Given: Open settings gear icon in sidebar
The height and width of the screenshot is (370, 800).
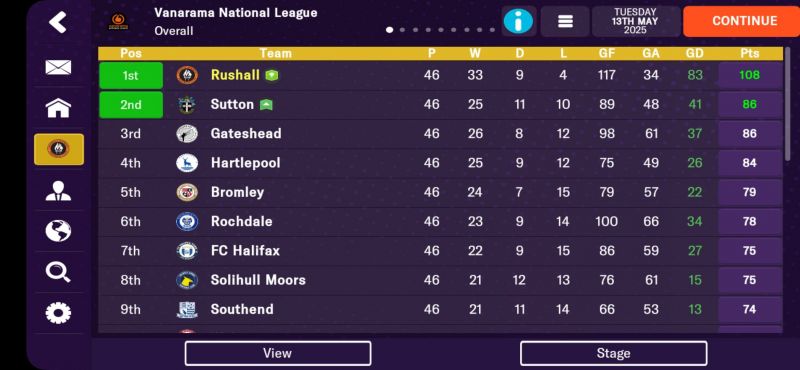Looking at the screenshot, I should tap(58, 313).
